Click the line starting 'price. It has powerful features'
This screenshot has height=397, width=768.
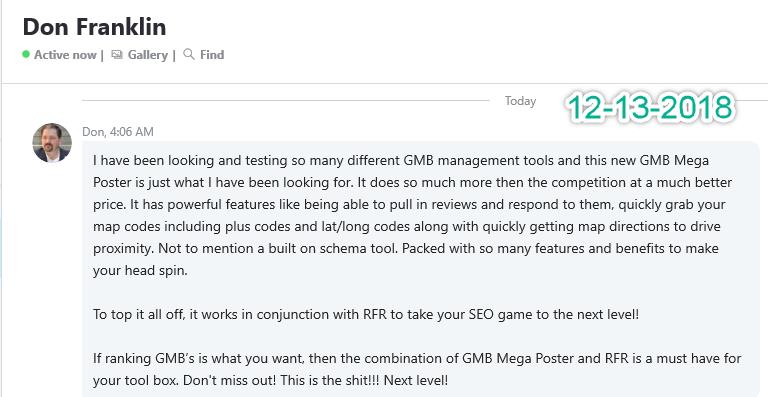tap(409, 205)
